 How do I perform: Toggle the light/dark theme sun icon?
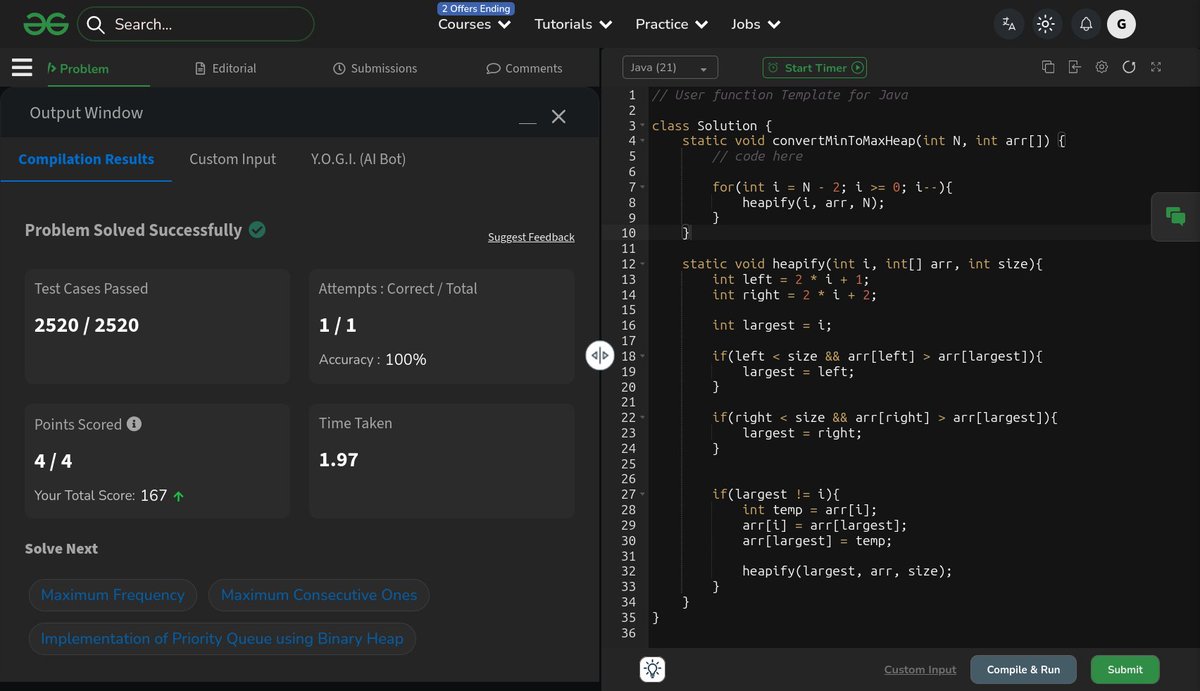click(x=1046, y=24)
